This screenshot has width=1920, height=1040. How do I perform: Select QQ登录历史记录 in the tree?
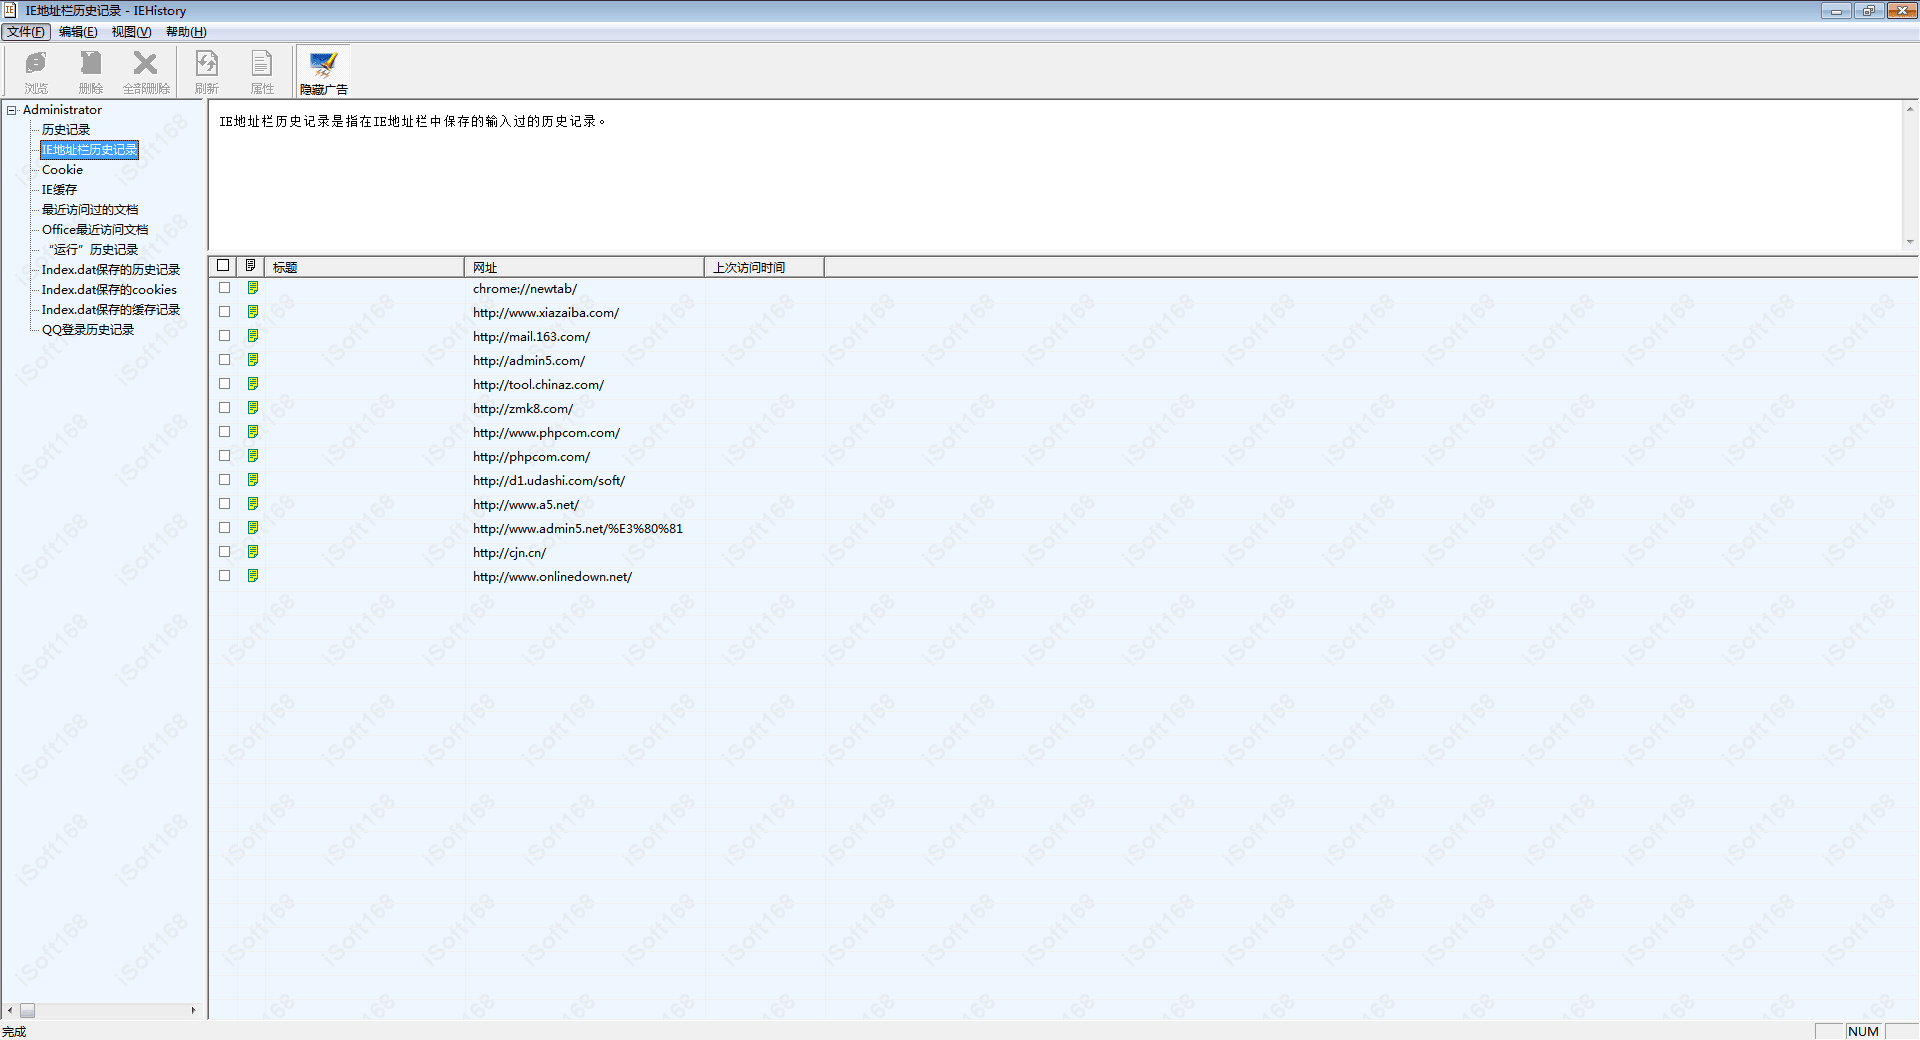pos(88,330)
